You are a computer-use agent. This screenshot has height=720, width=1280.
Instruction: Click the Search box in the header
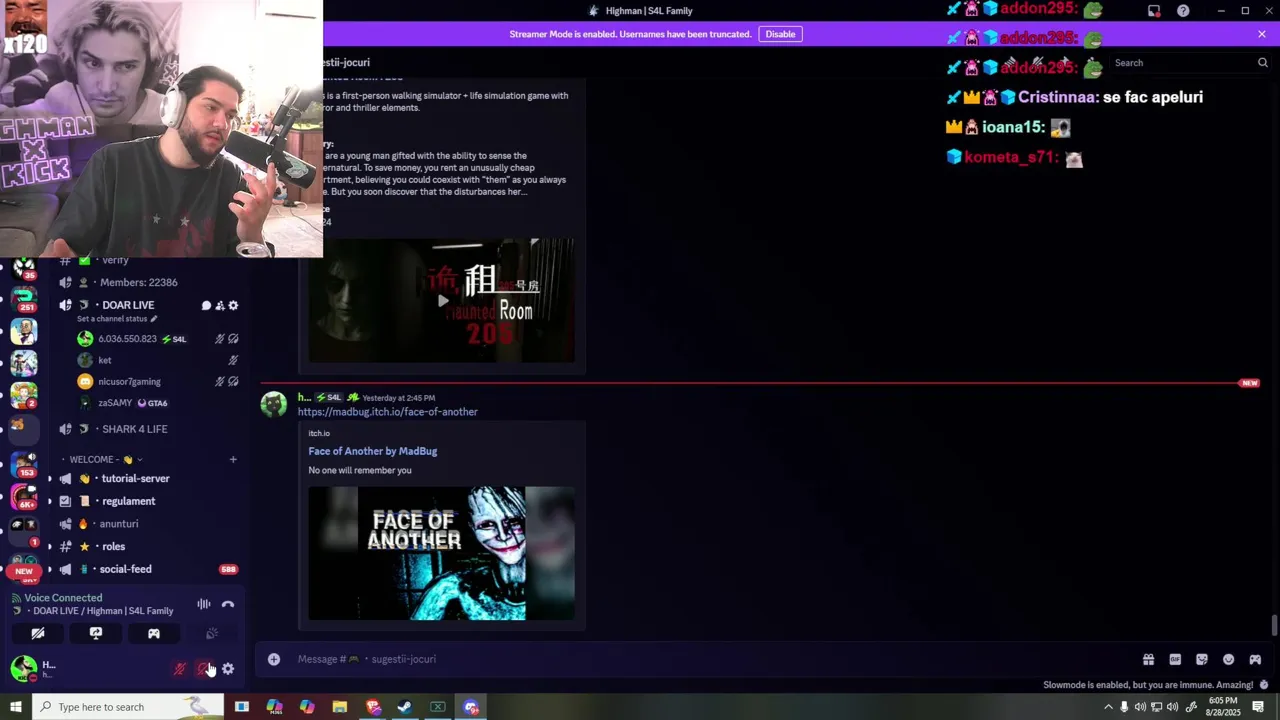[x=1190, y=63]
